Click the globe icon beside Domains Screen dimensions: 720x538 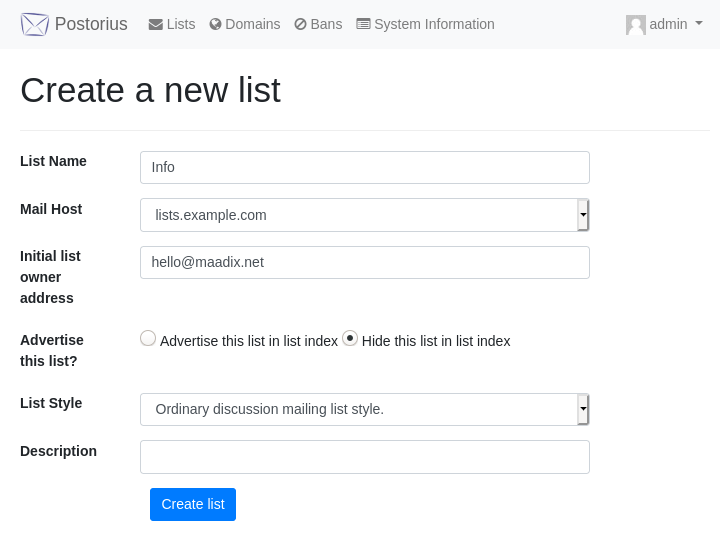(x=215, y=24)
